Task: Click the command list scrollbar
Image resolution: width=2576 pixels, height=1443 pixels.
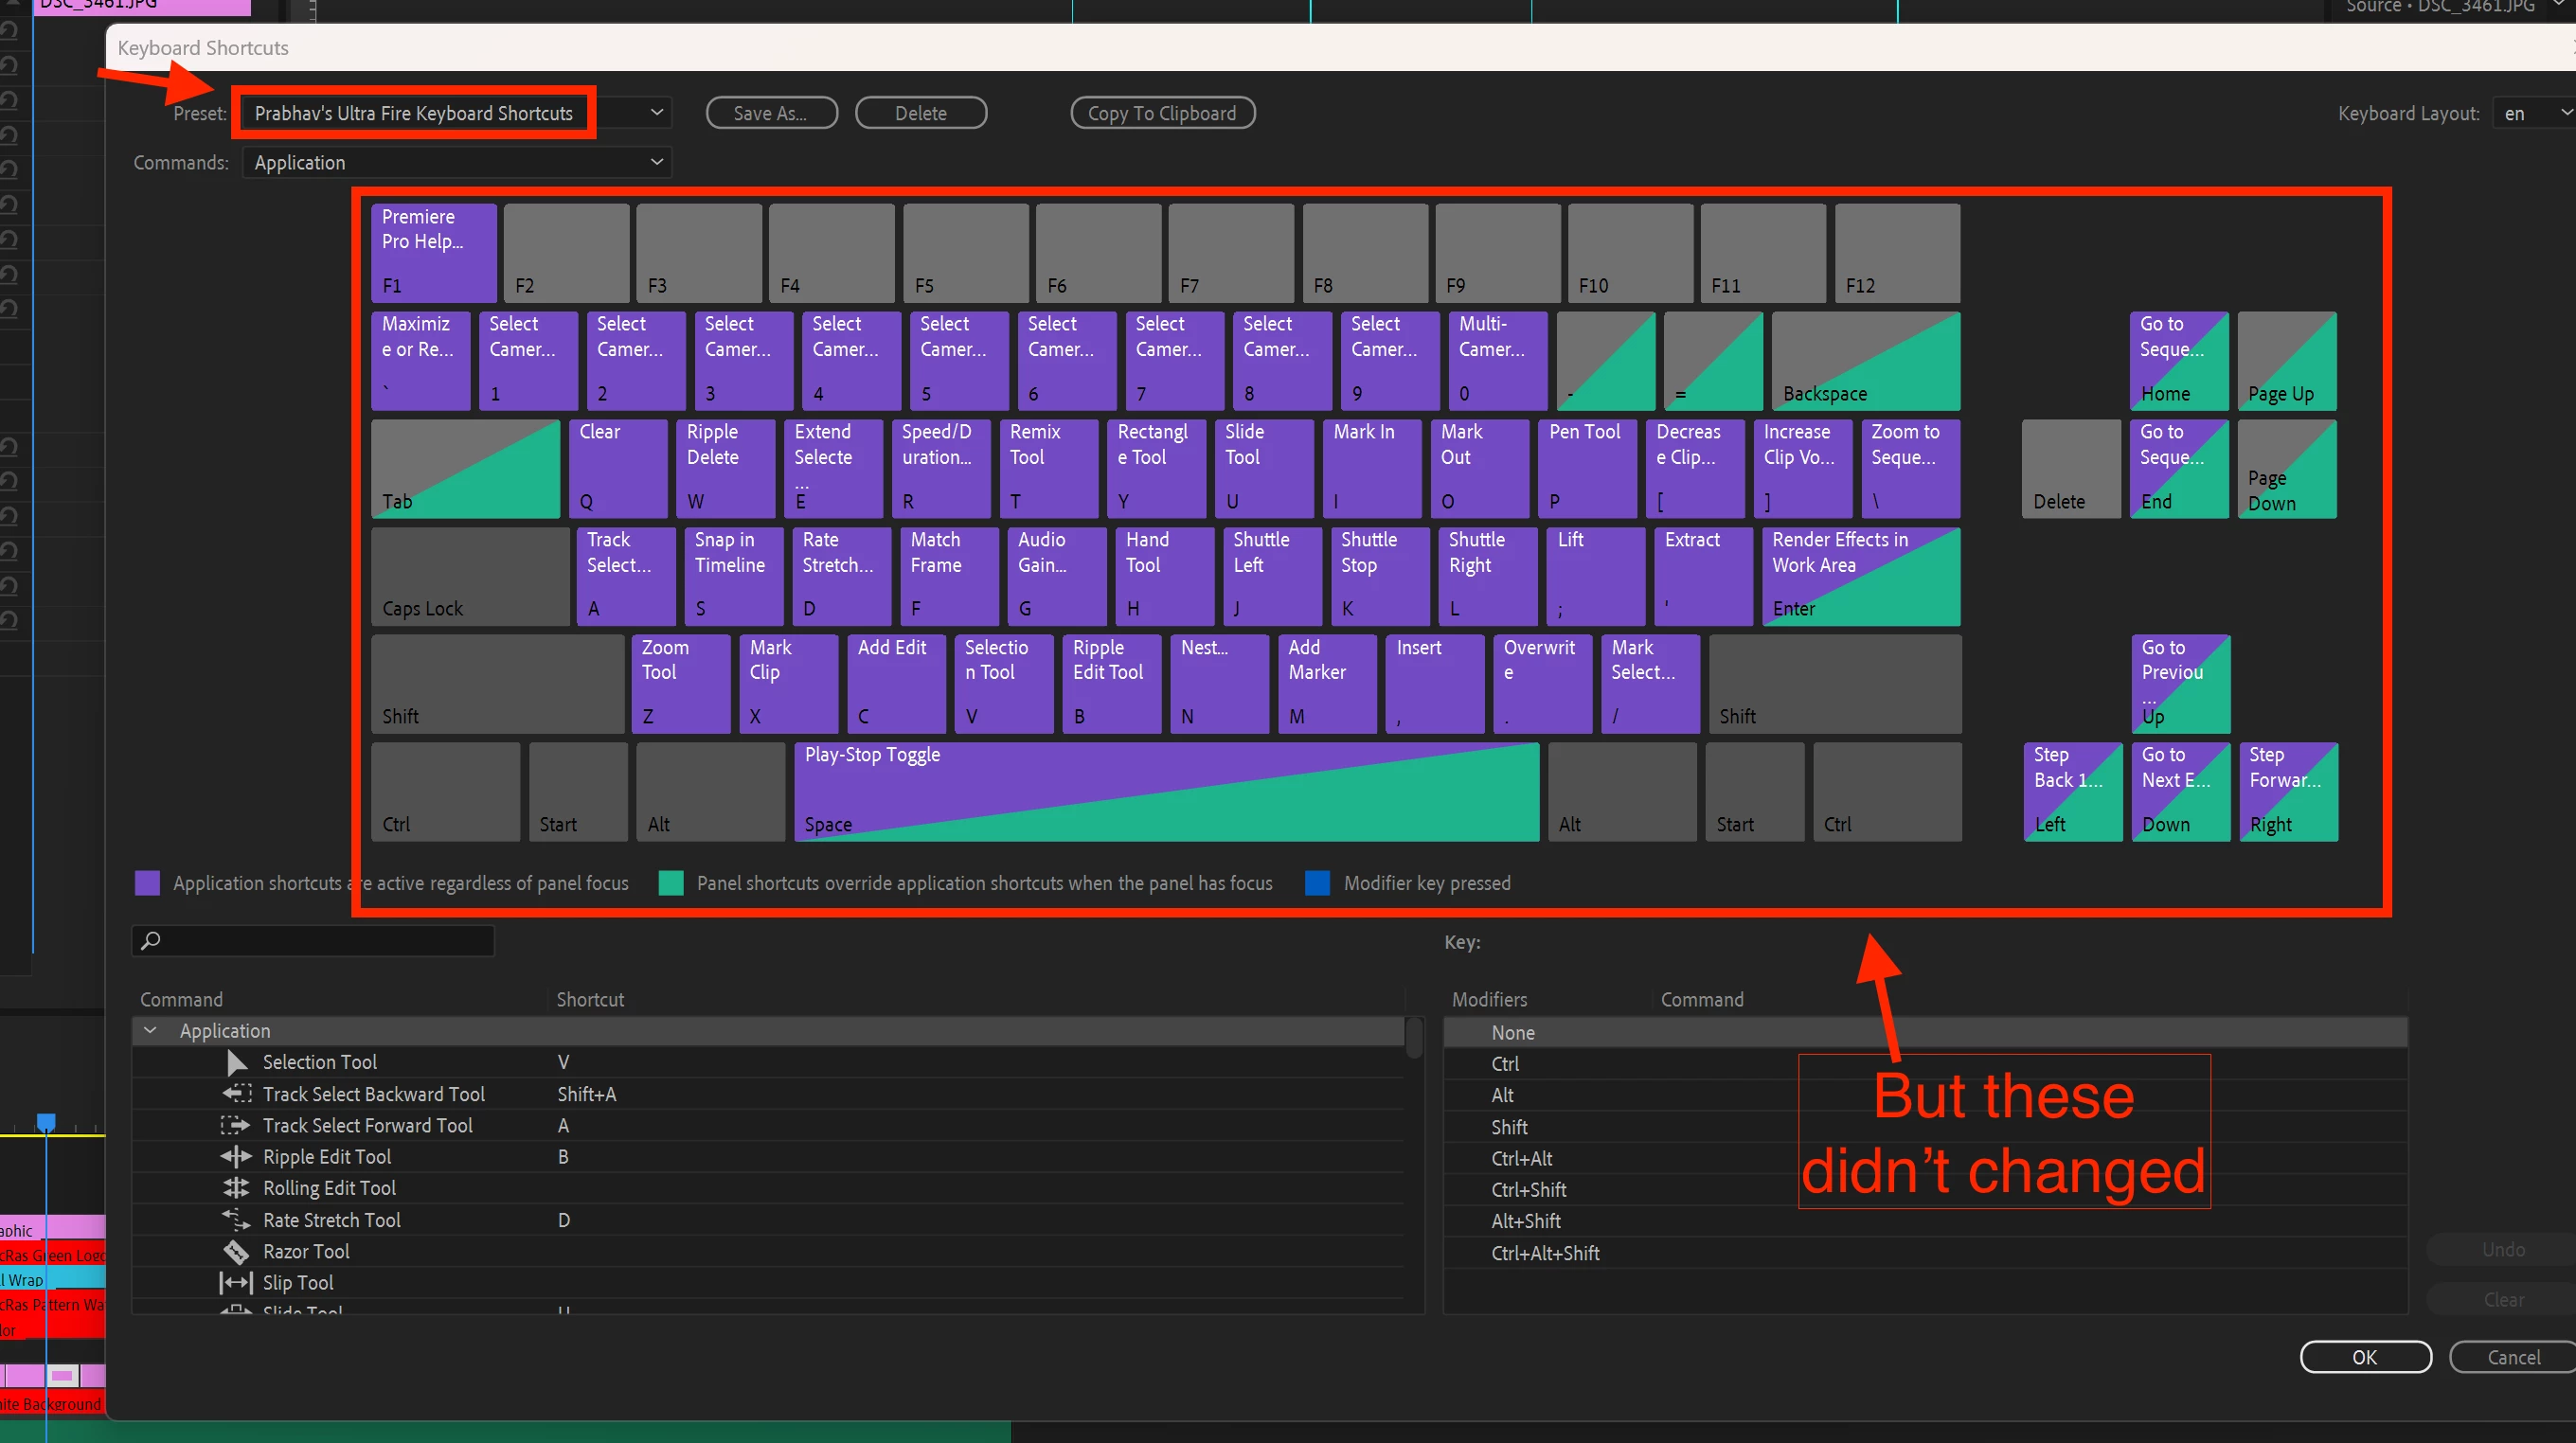Action: (1413, 1040)
